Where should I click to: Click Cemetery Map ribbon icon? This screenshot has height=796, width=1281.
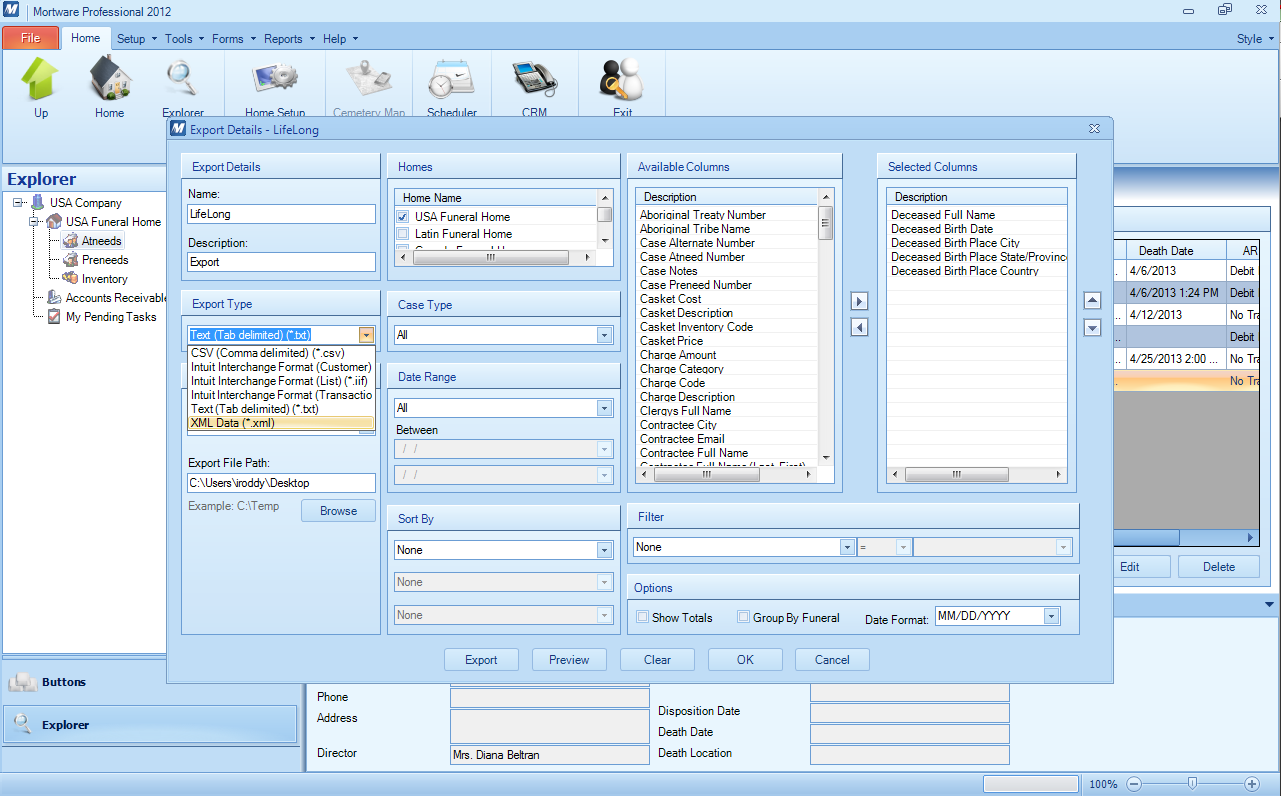[x=369, y=80]
